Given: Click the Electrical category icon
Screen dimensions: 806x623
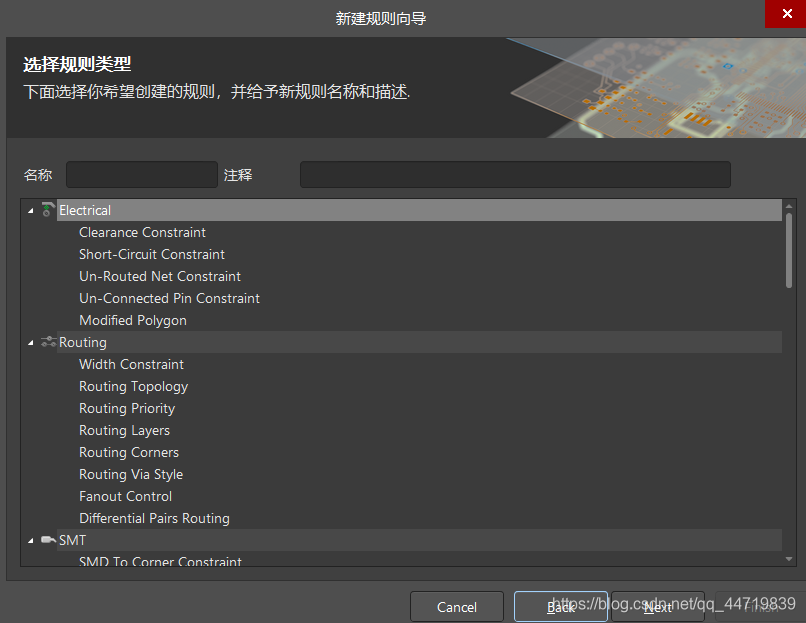Looking at the screenshot, I should [x=48, y=210].
